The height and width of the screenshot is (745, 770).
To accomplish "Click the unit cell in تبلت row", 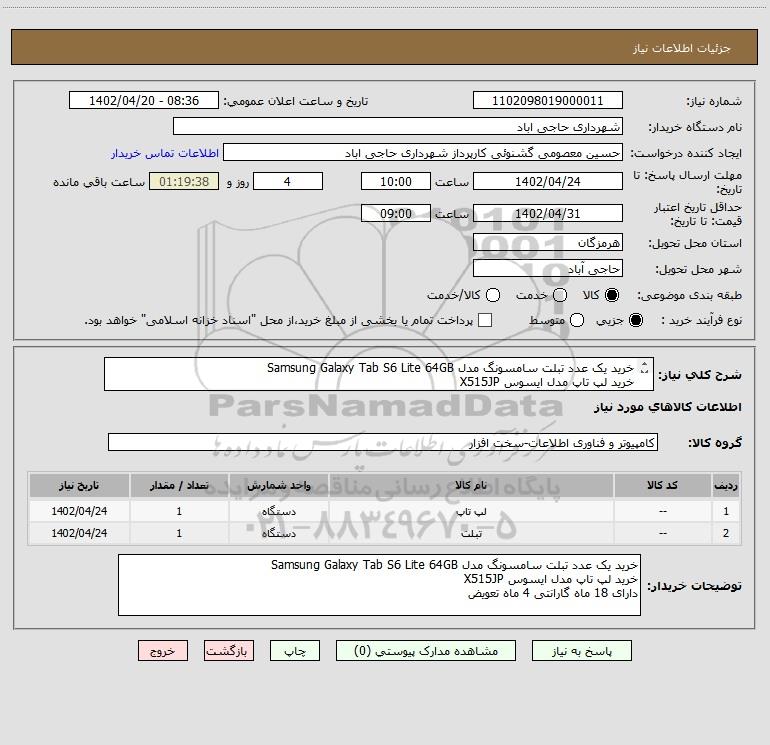I will pyautogui.click(x=278, y=533).
